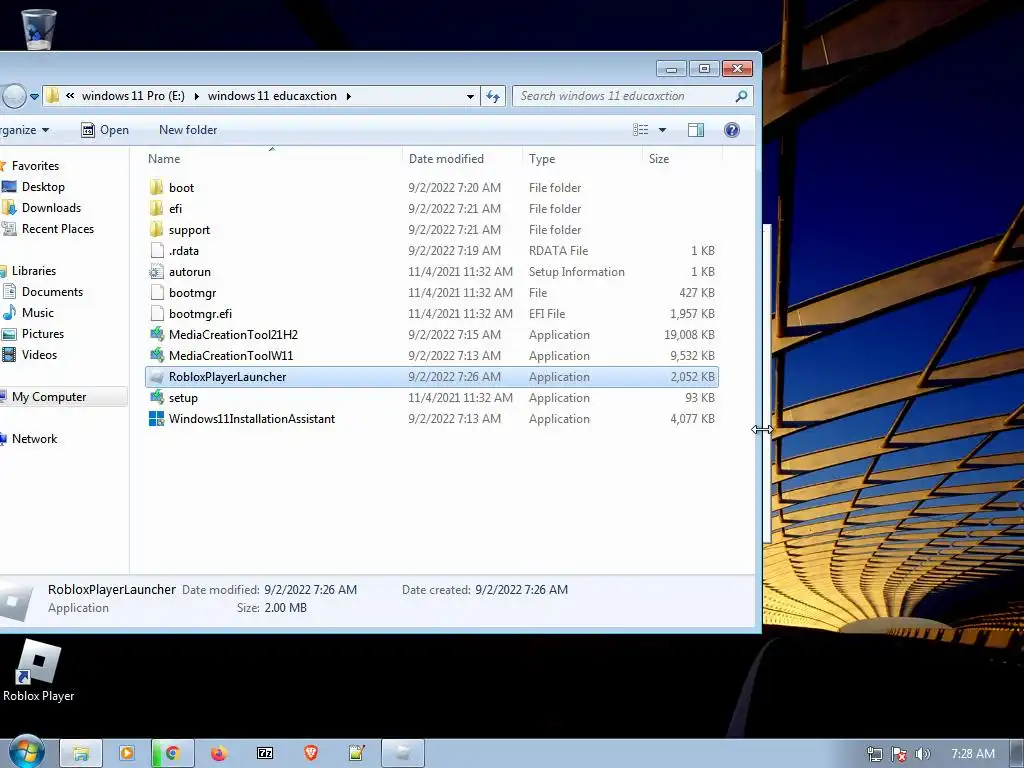
Task: Select Downloads in Favorites
Action: click(51, 208)
